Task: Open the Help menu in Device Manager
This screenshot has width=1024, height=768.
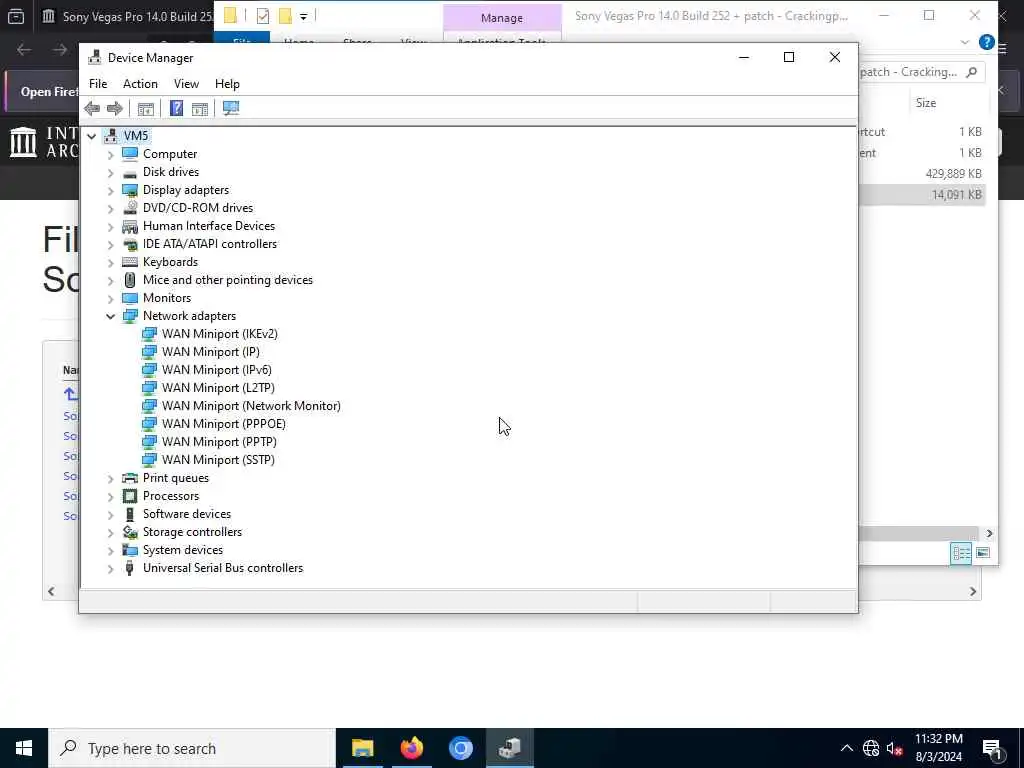Action: point(227,84)
